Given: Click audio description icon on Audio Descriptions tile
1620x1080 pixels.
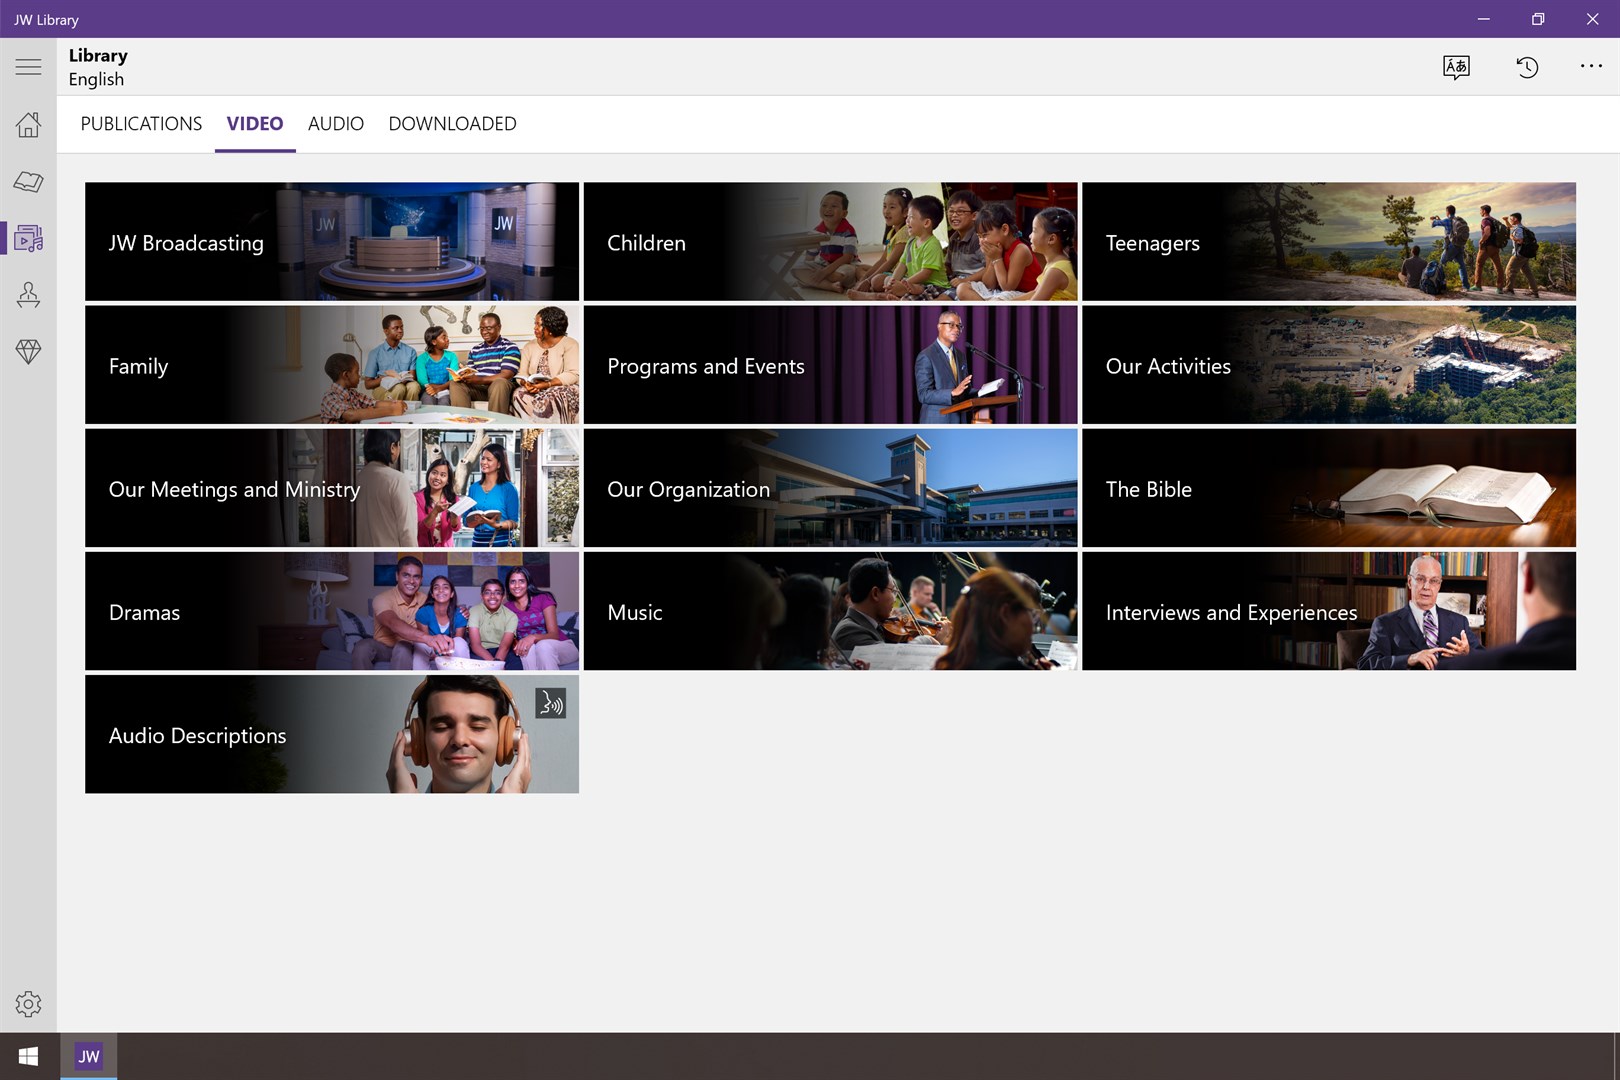Looking at the screenshot, I should (x=551, y=704).
